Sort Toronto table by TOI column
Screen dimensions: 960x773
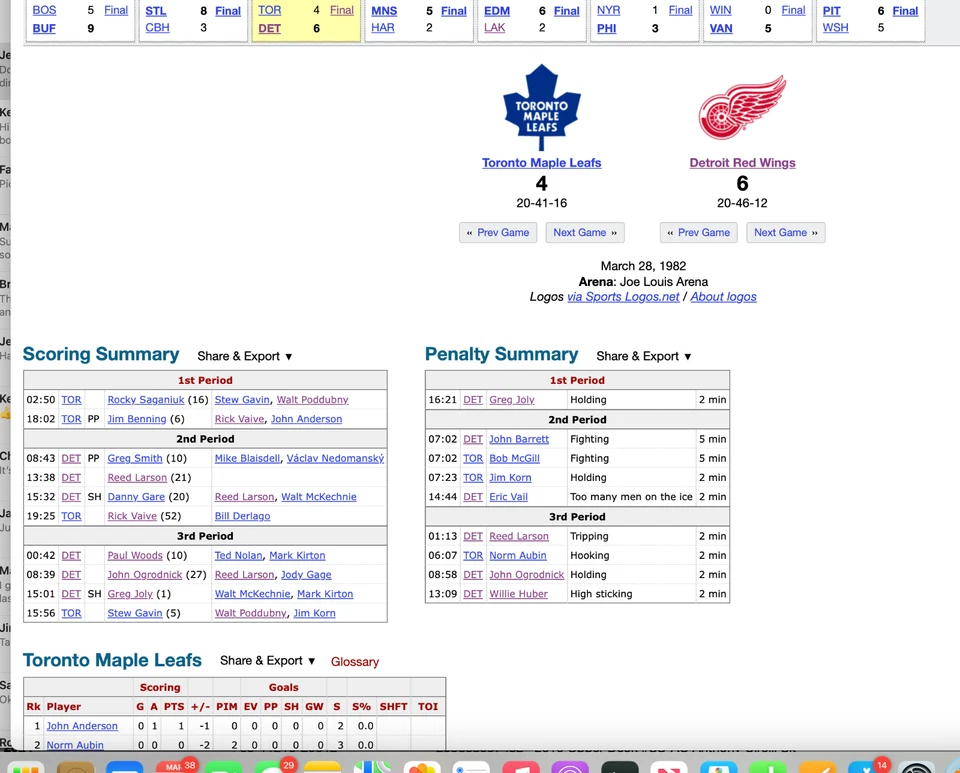pos(428,706)
